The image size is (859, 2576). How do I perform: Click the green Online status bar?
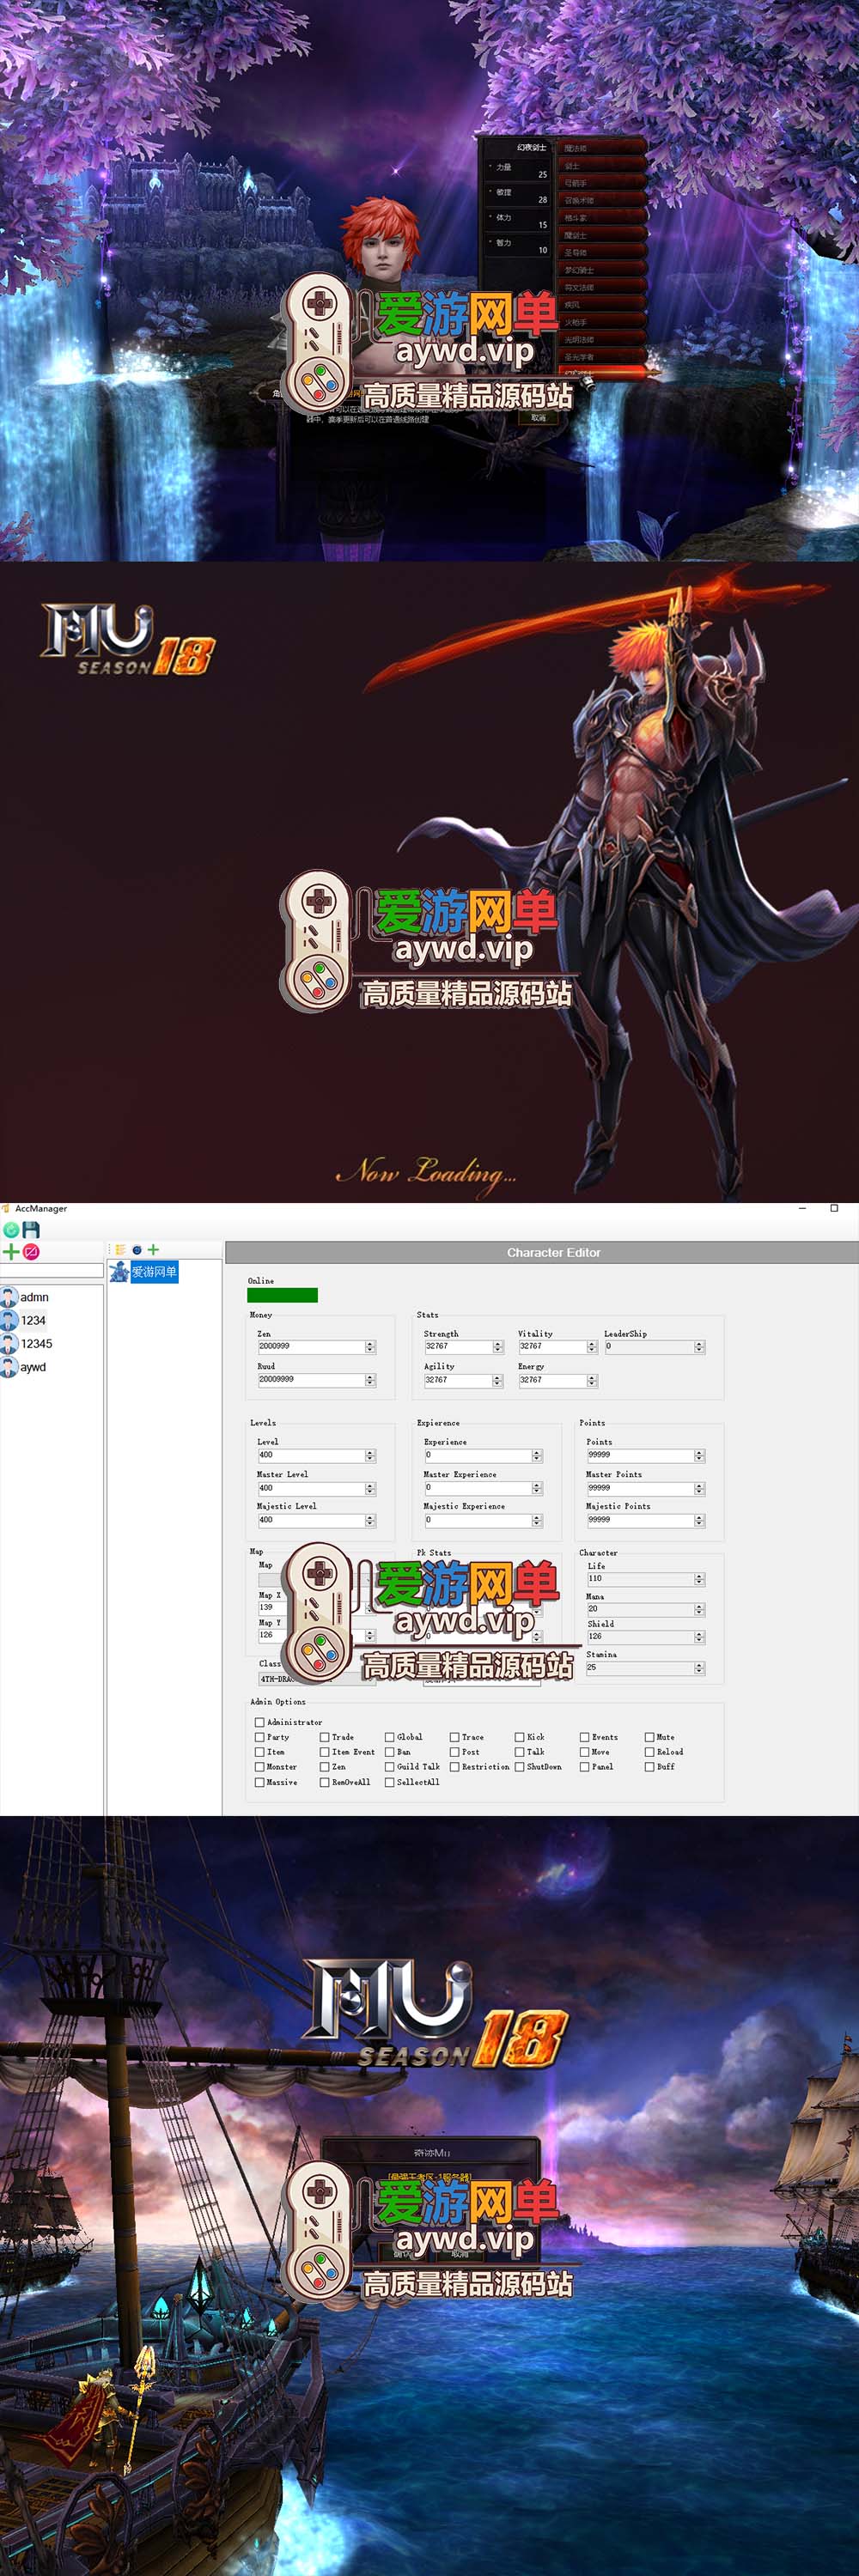(283, 1295)
